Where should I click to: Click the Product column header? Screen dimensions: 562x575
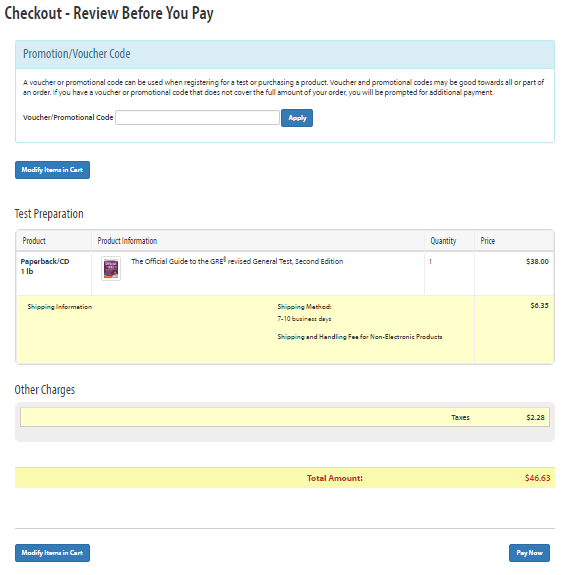coord(34,241)
